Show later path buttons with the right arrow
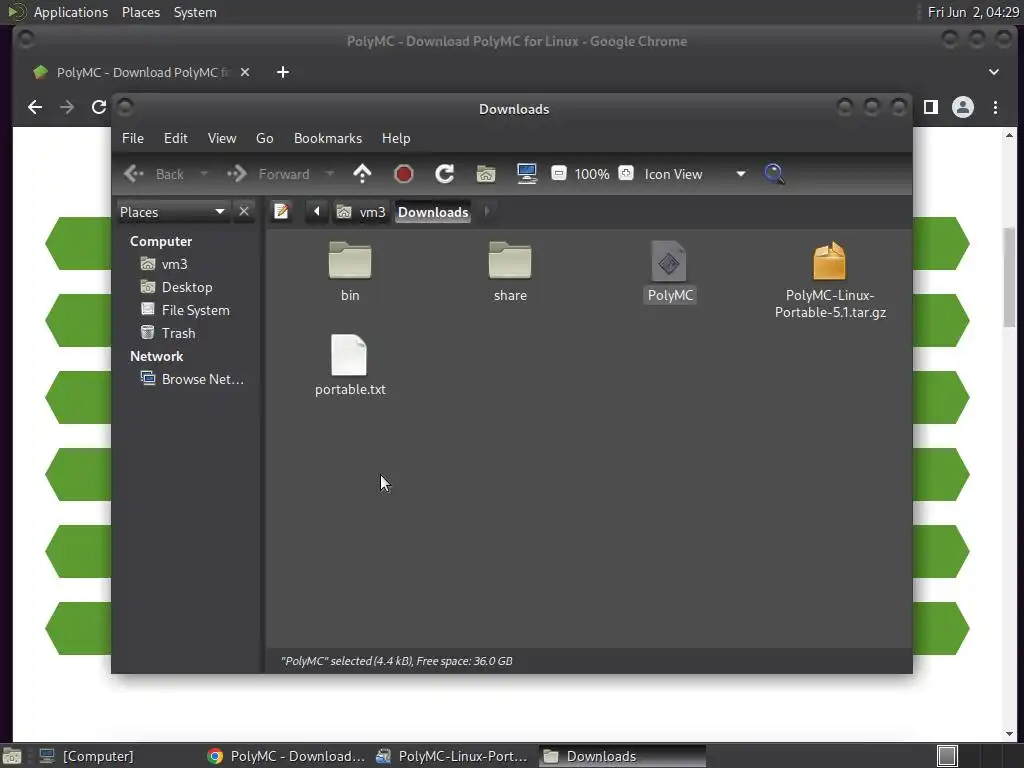Image resolution: width=1024 pixels, height=768 pixels. (487, 212)
